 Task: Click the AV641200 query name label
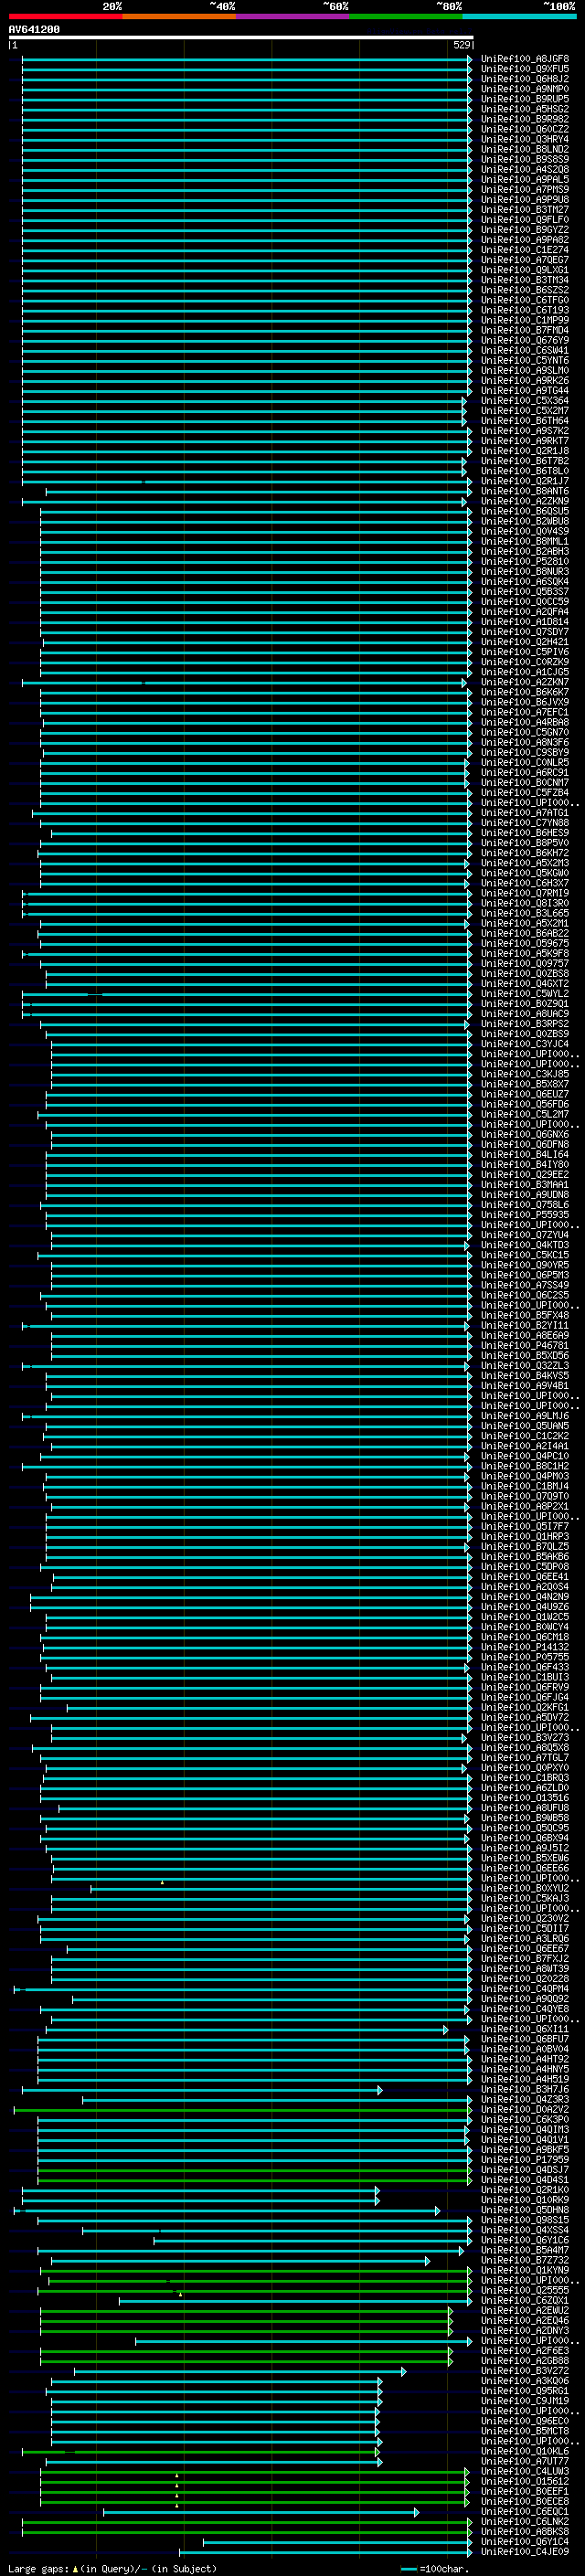[34, 29]
